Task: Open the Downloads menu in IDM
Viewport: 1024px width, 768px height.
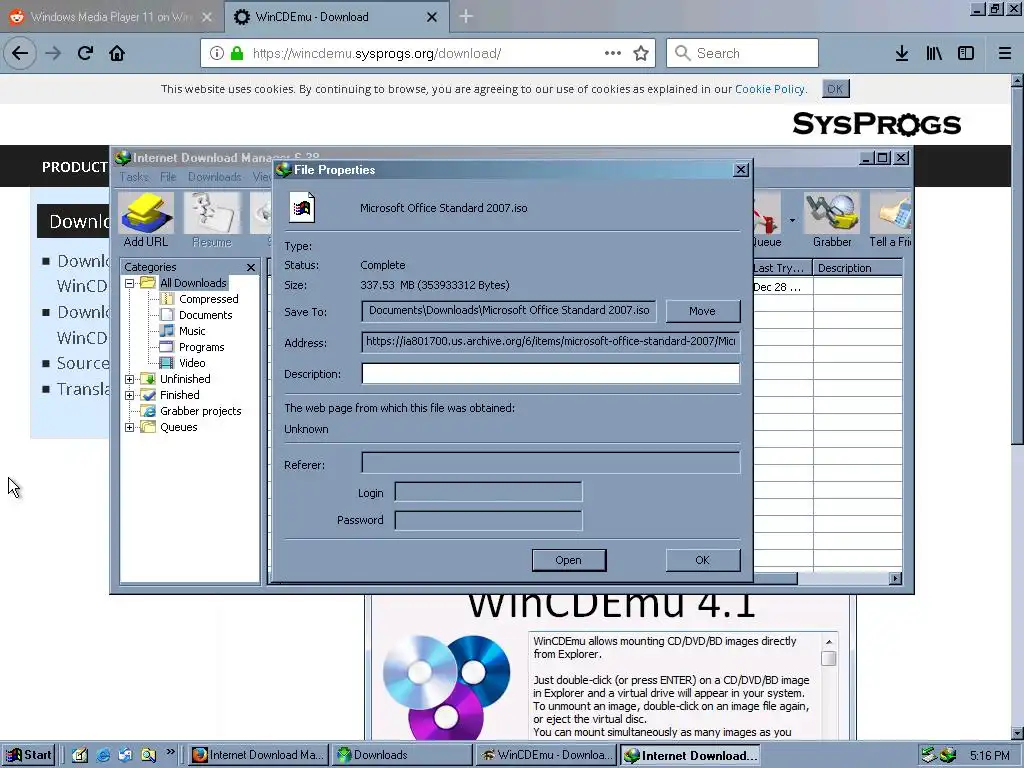Action: click(x=214, y=177)
